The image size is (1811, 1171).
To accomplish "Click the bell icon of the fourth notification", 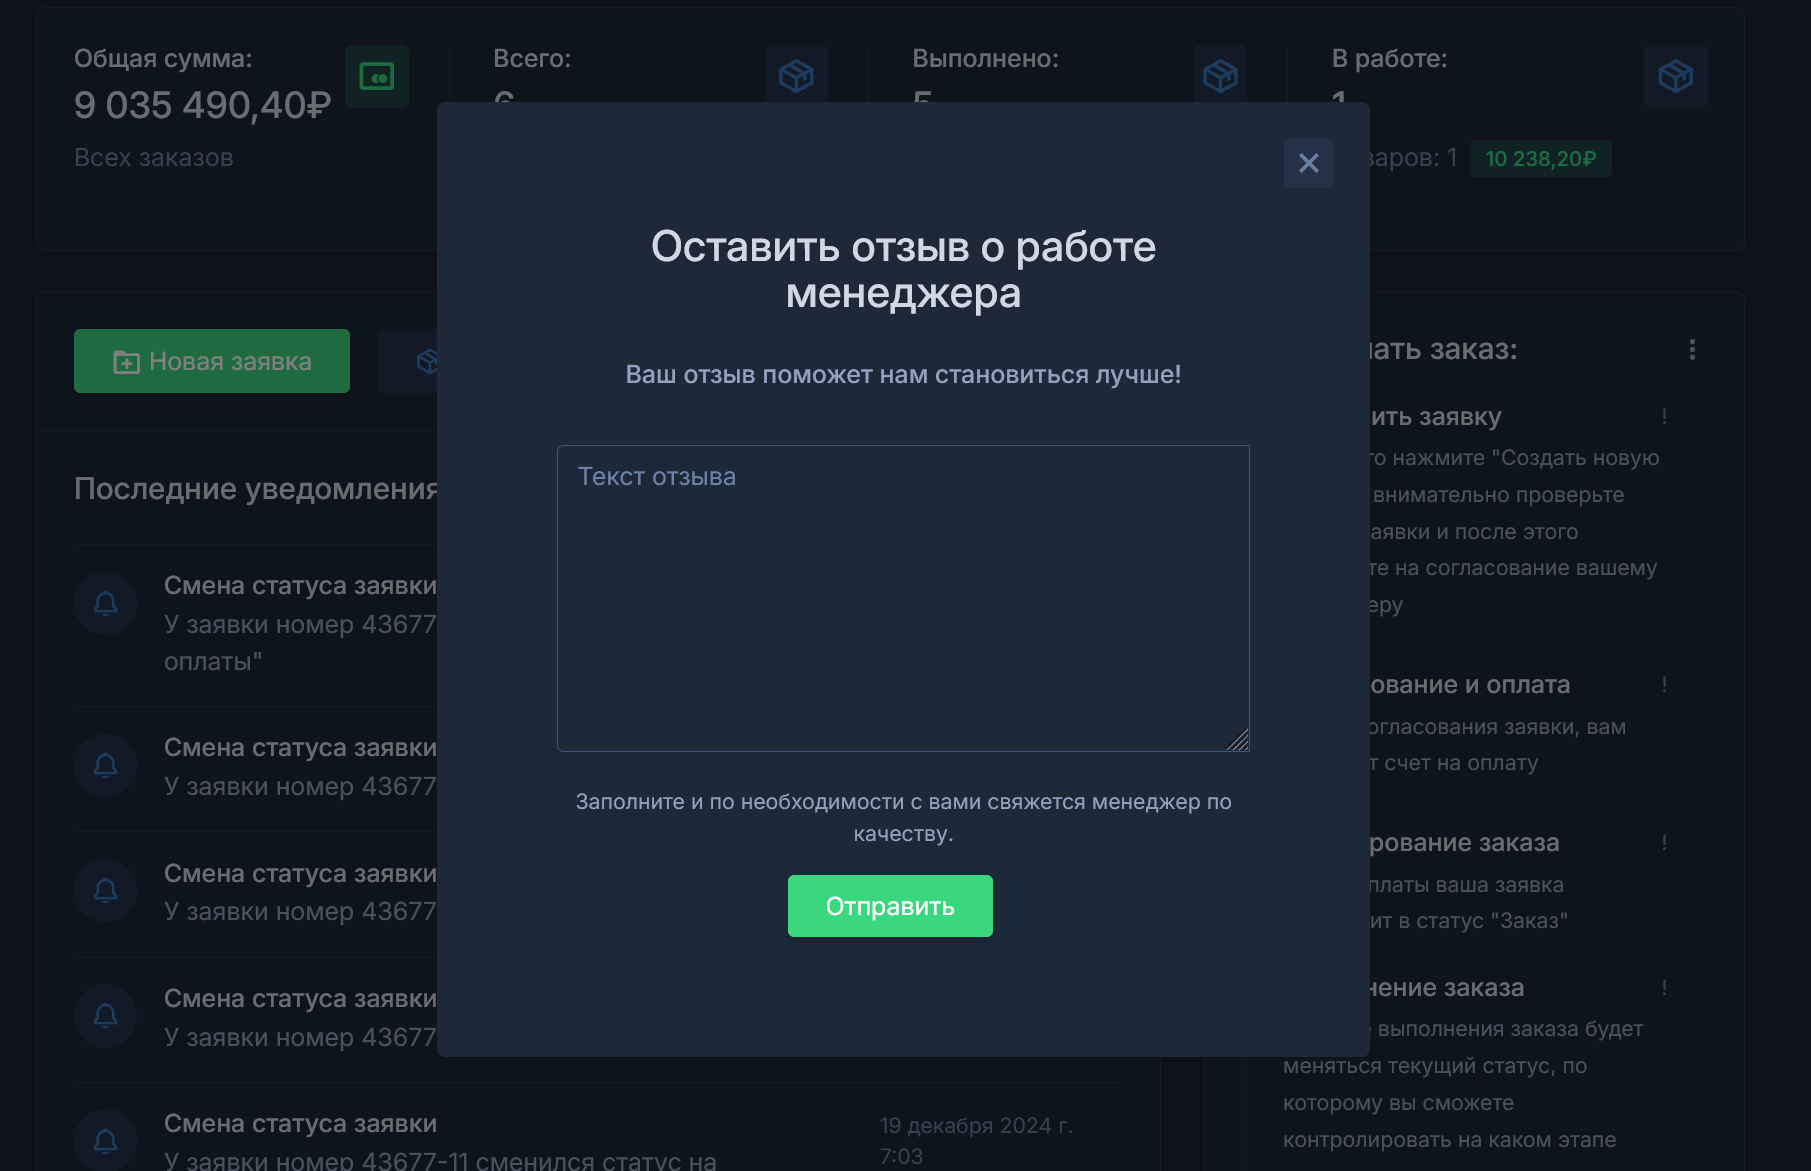I will [x=105, y=1016].
